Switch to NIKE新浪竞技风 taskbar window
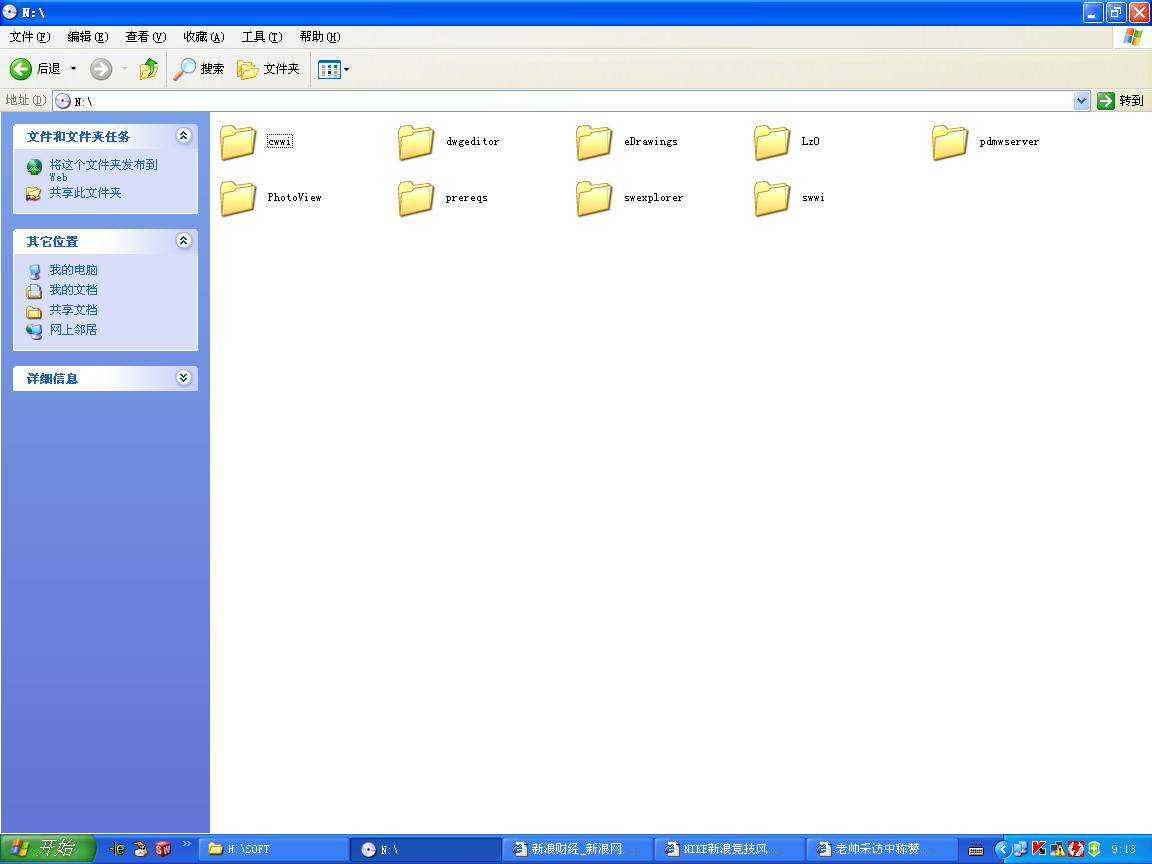 click(x=731, y=849)
